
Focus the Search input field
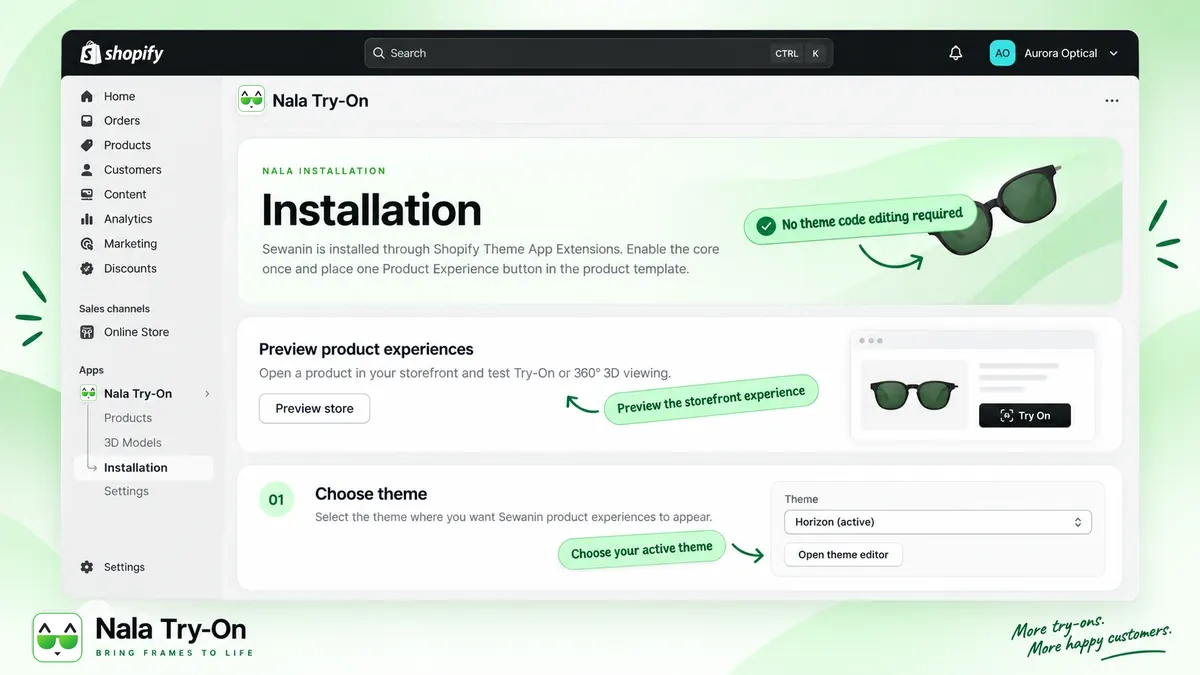pyautogui.click(x=598, y=53)
